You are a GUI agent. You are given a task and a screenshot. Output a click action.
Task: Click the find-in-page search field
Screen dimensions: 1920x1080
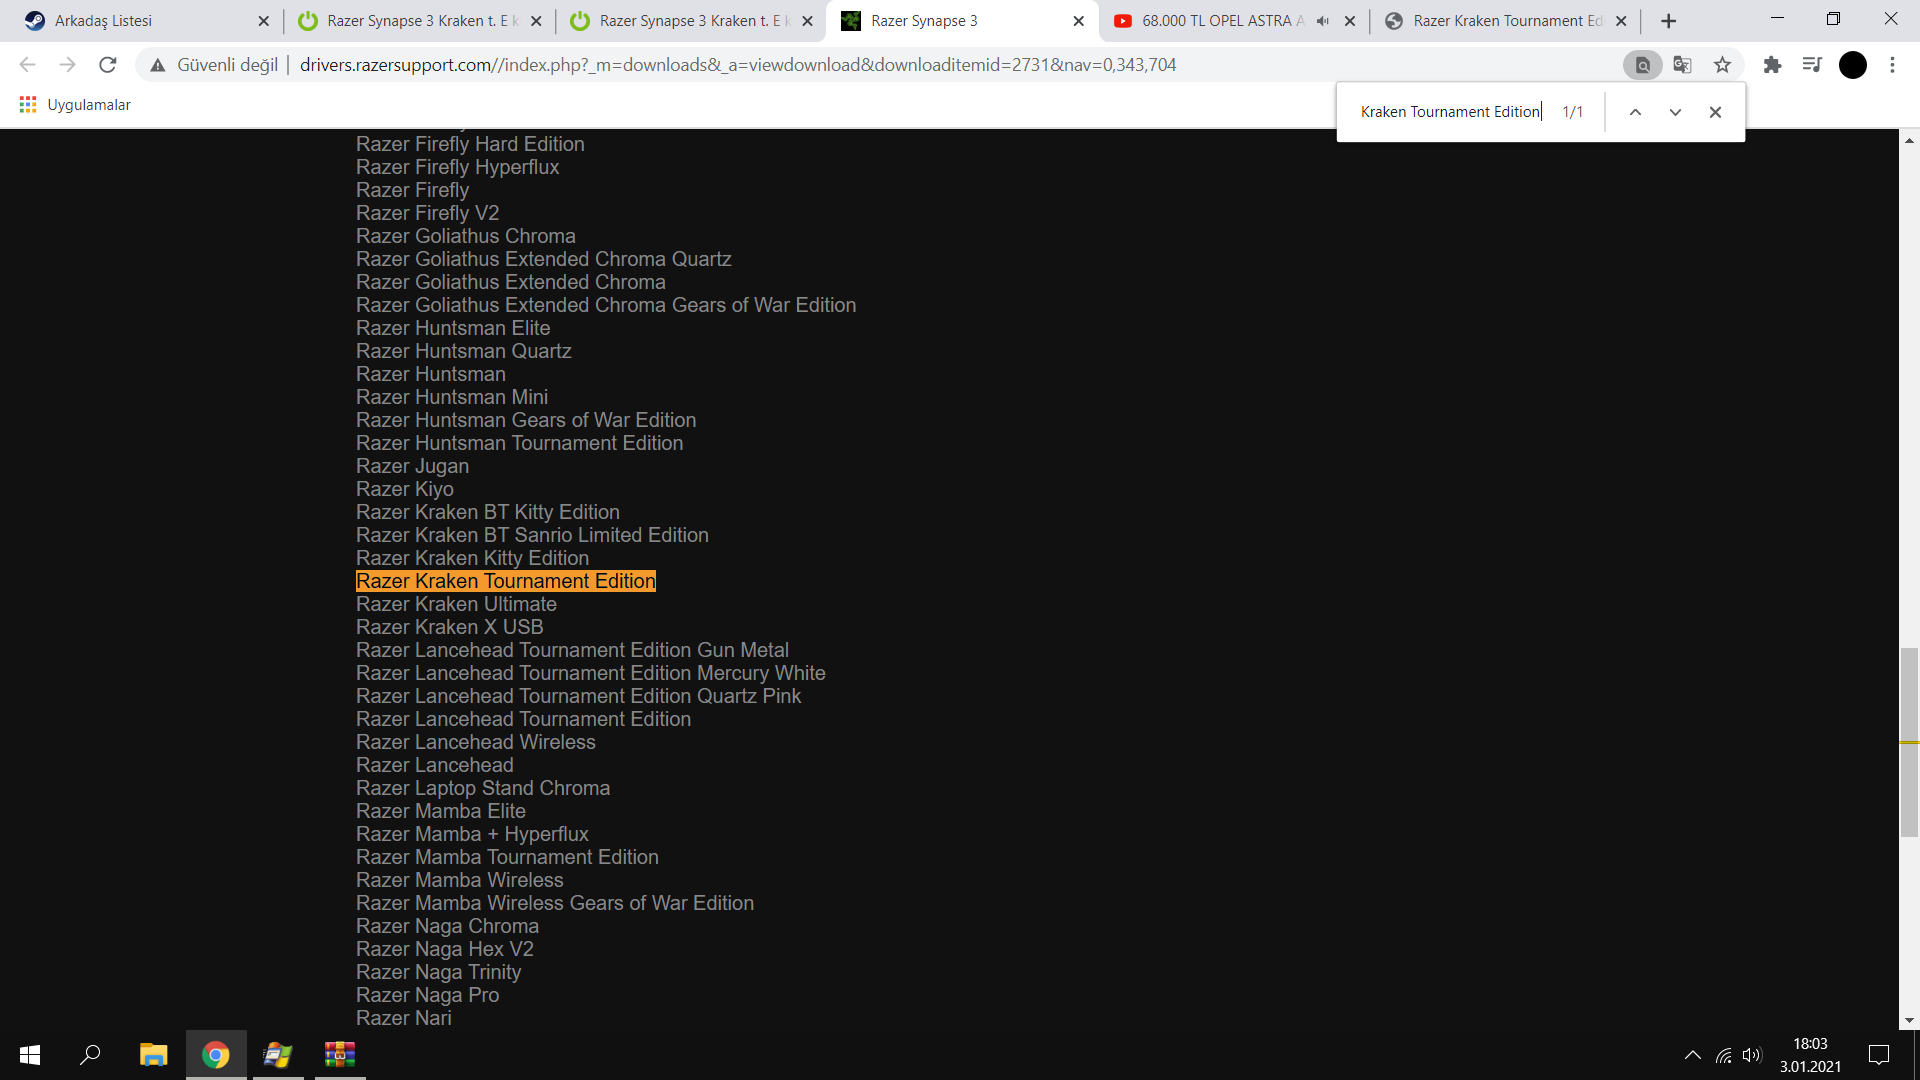pyautogui.click(x=1449, y=112)
